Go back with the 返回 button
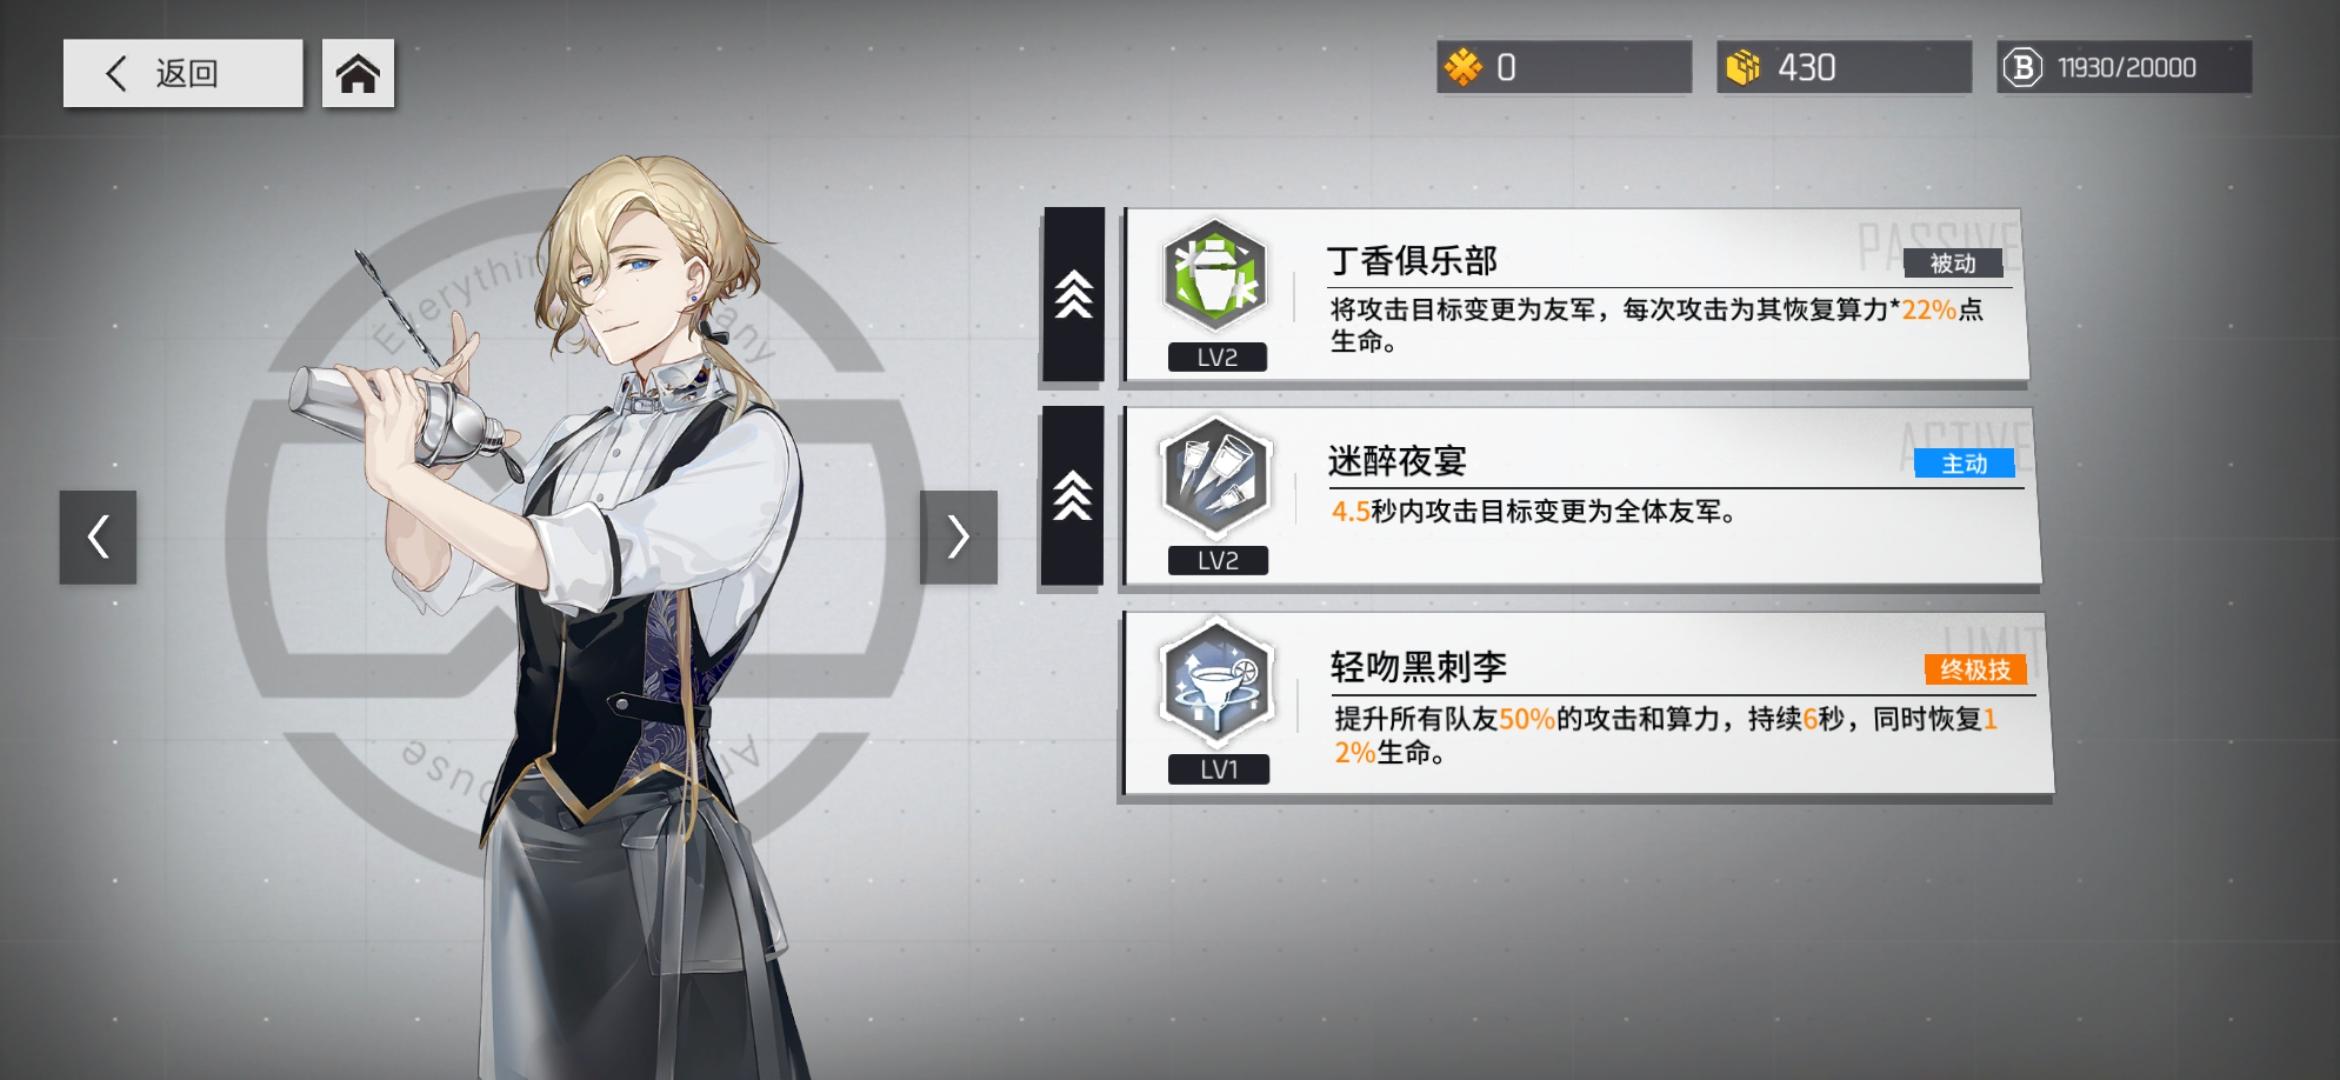This screenshot has height=1080, width=2340. tap(183, 73)
